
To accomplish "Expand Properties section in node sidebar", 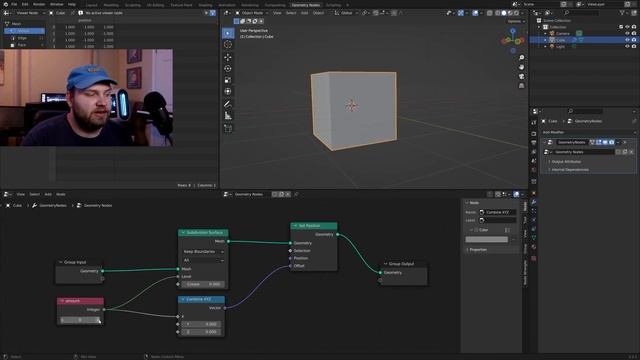I will coord(477,250).
